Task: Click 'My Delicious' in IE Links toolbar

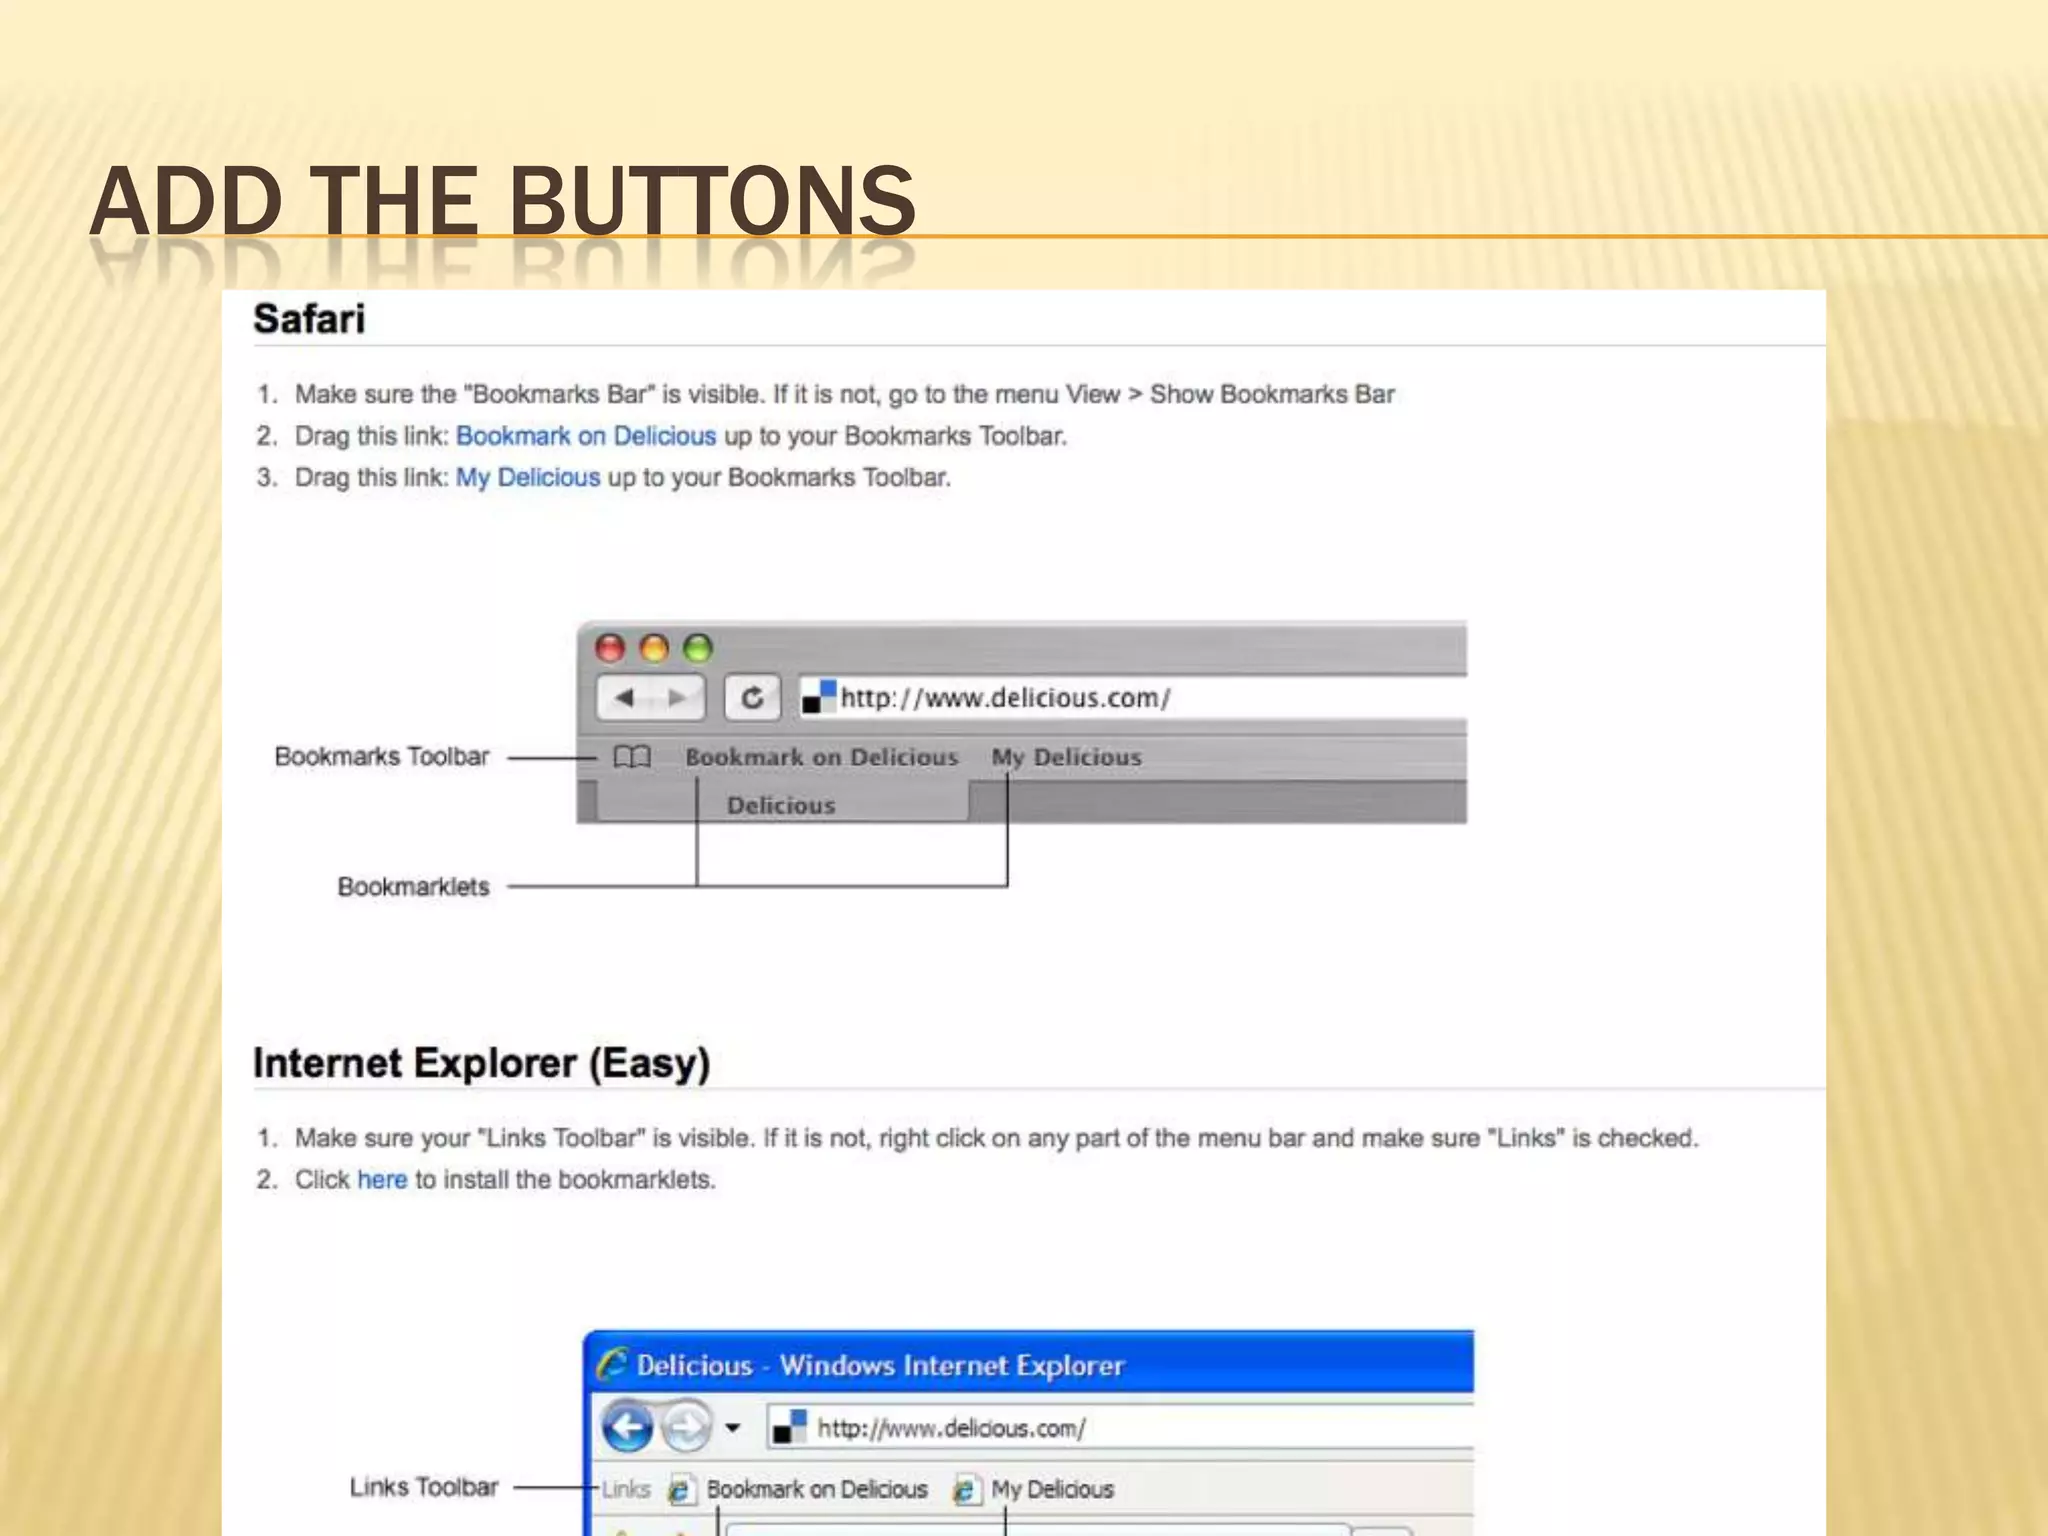Action: pos(1052,1489)
